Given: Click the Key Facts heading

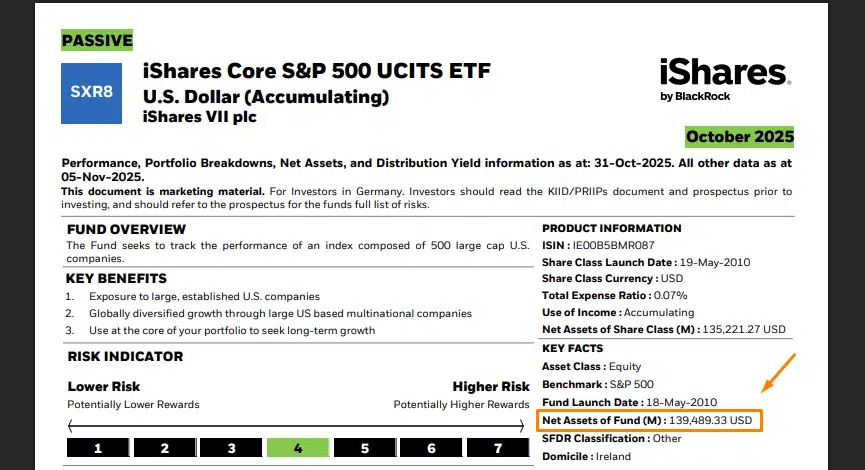Looking at the screenshot, I should [x=572, y=348].
